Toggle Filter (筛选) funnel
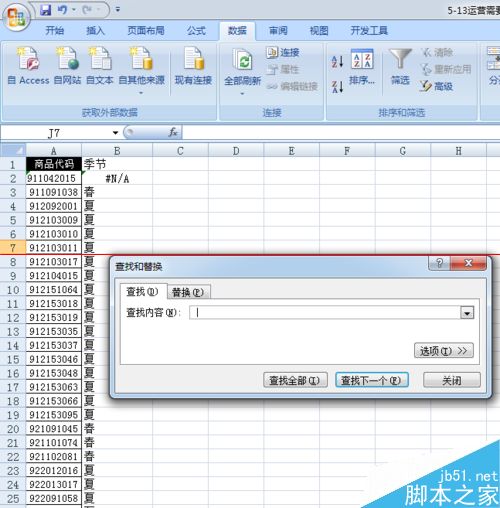This screenshot has height=508, width=500. (400, 67)
